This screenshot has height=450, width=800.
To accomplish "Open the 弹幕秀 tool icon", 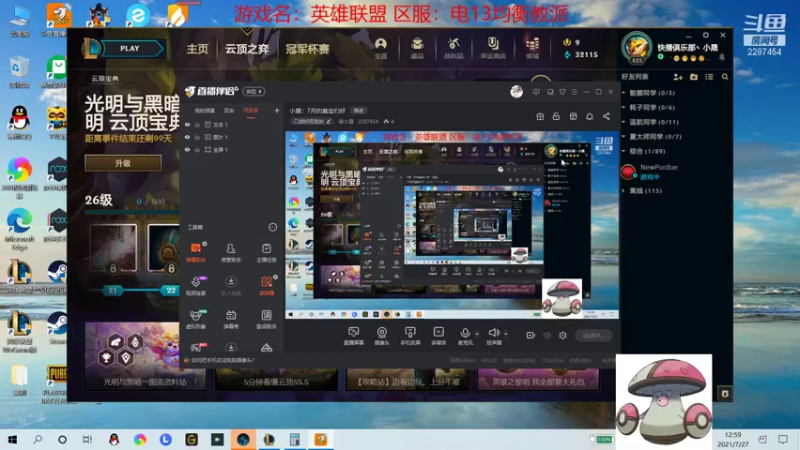I will [231, 319].
